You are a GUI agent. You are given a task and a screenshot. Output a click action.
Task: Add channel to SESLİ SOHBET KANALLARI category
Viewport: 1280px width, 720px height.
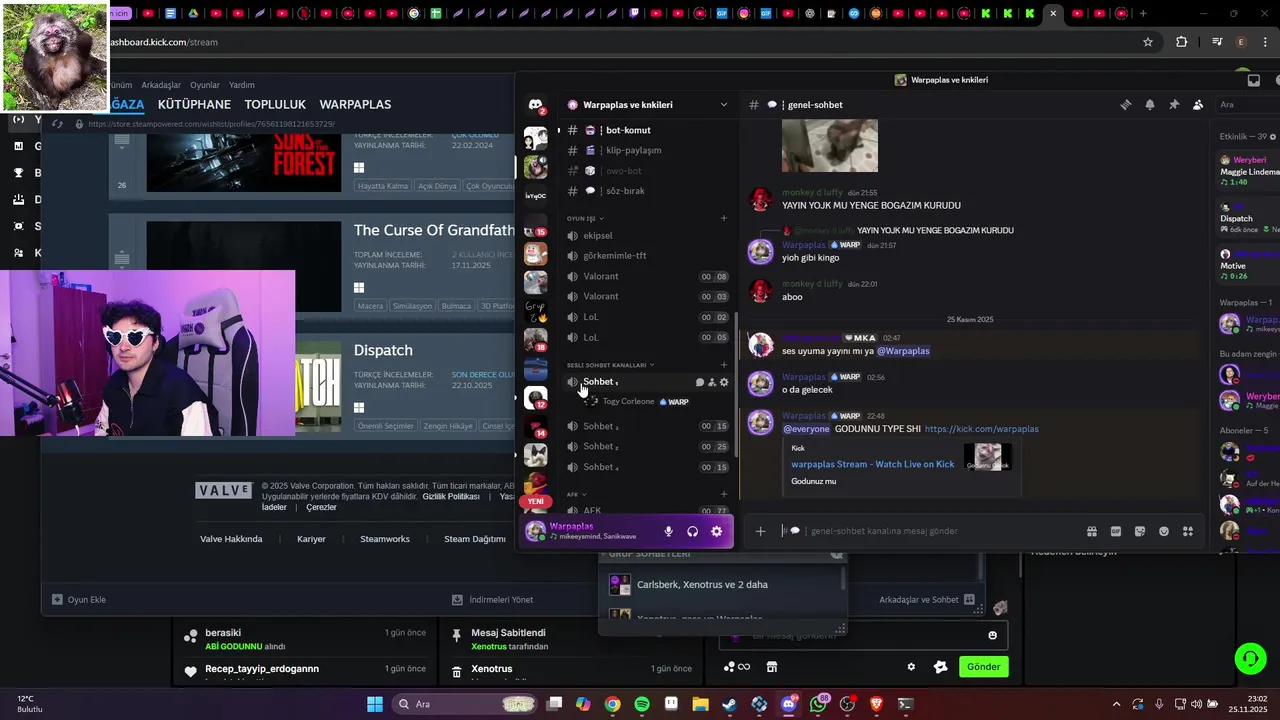tap(724, 365)
